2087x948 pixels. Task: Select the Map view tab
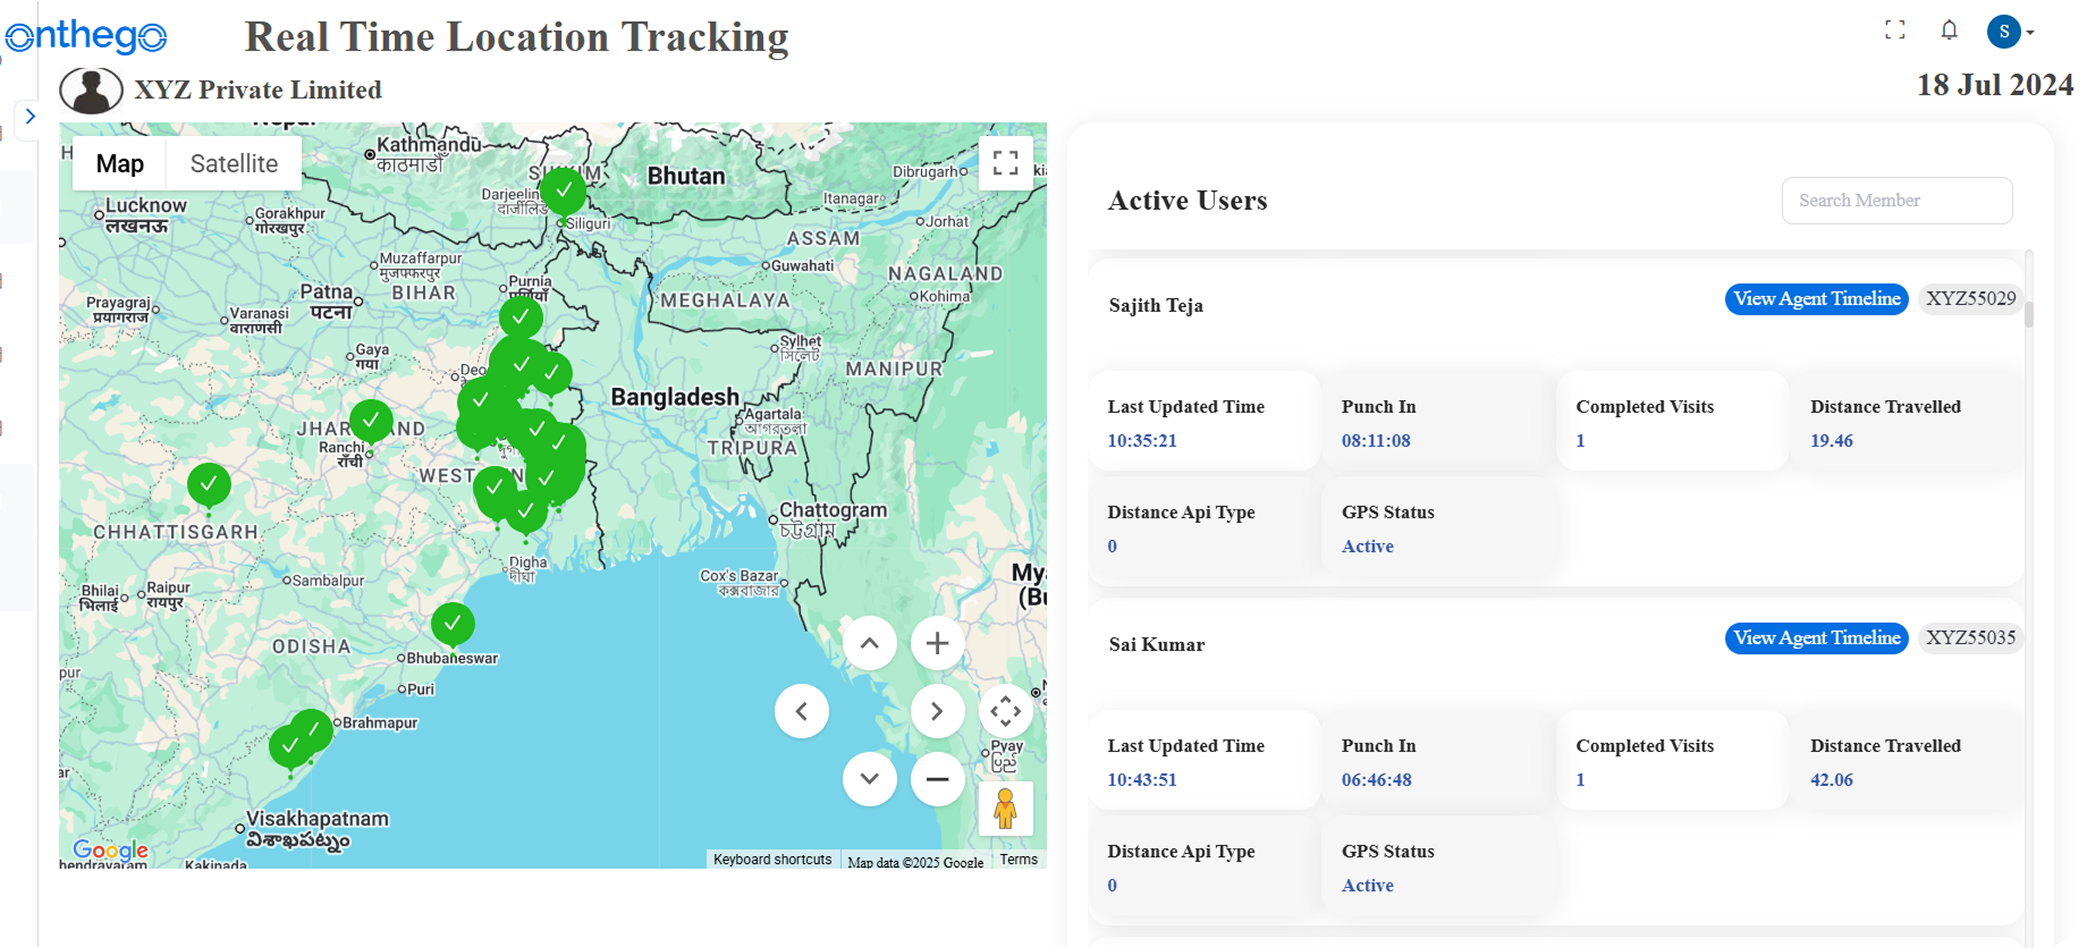pos(120,163)
